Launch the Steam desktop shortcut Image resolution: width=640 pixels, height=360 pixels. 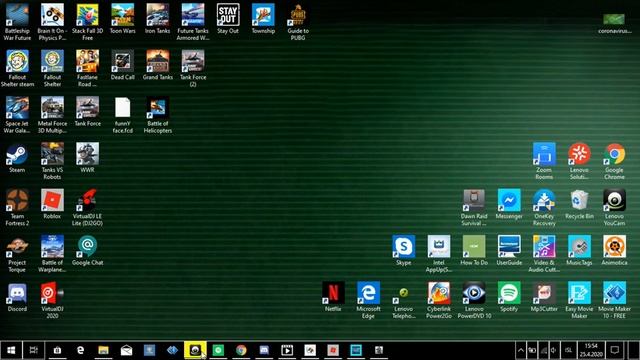click(x=17, y=158)
